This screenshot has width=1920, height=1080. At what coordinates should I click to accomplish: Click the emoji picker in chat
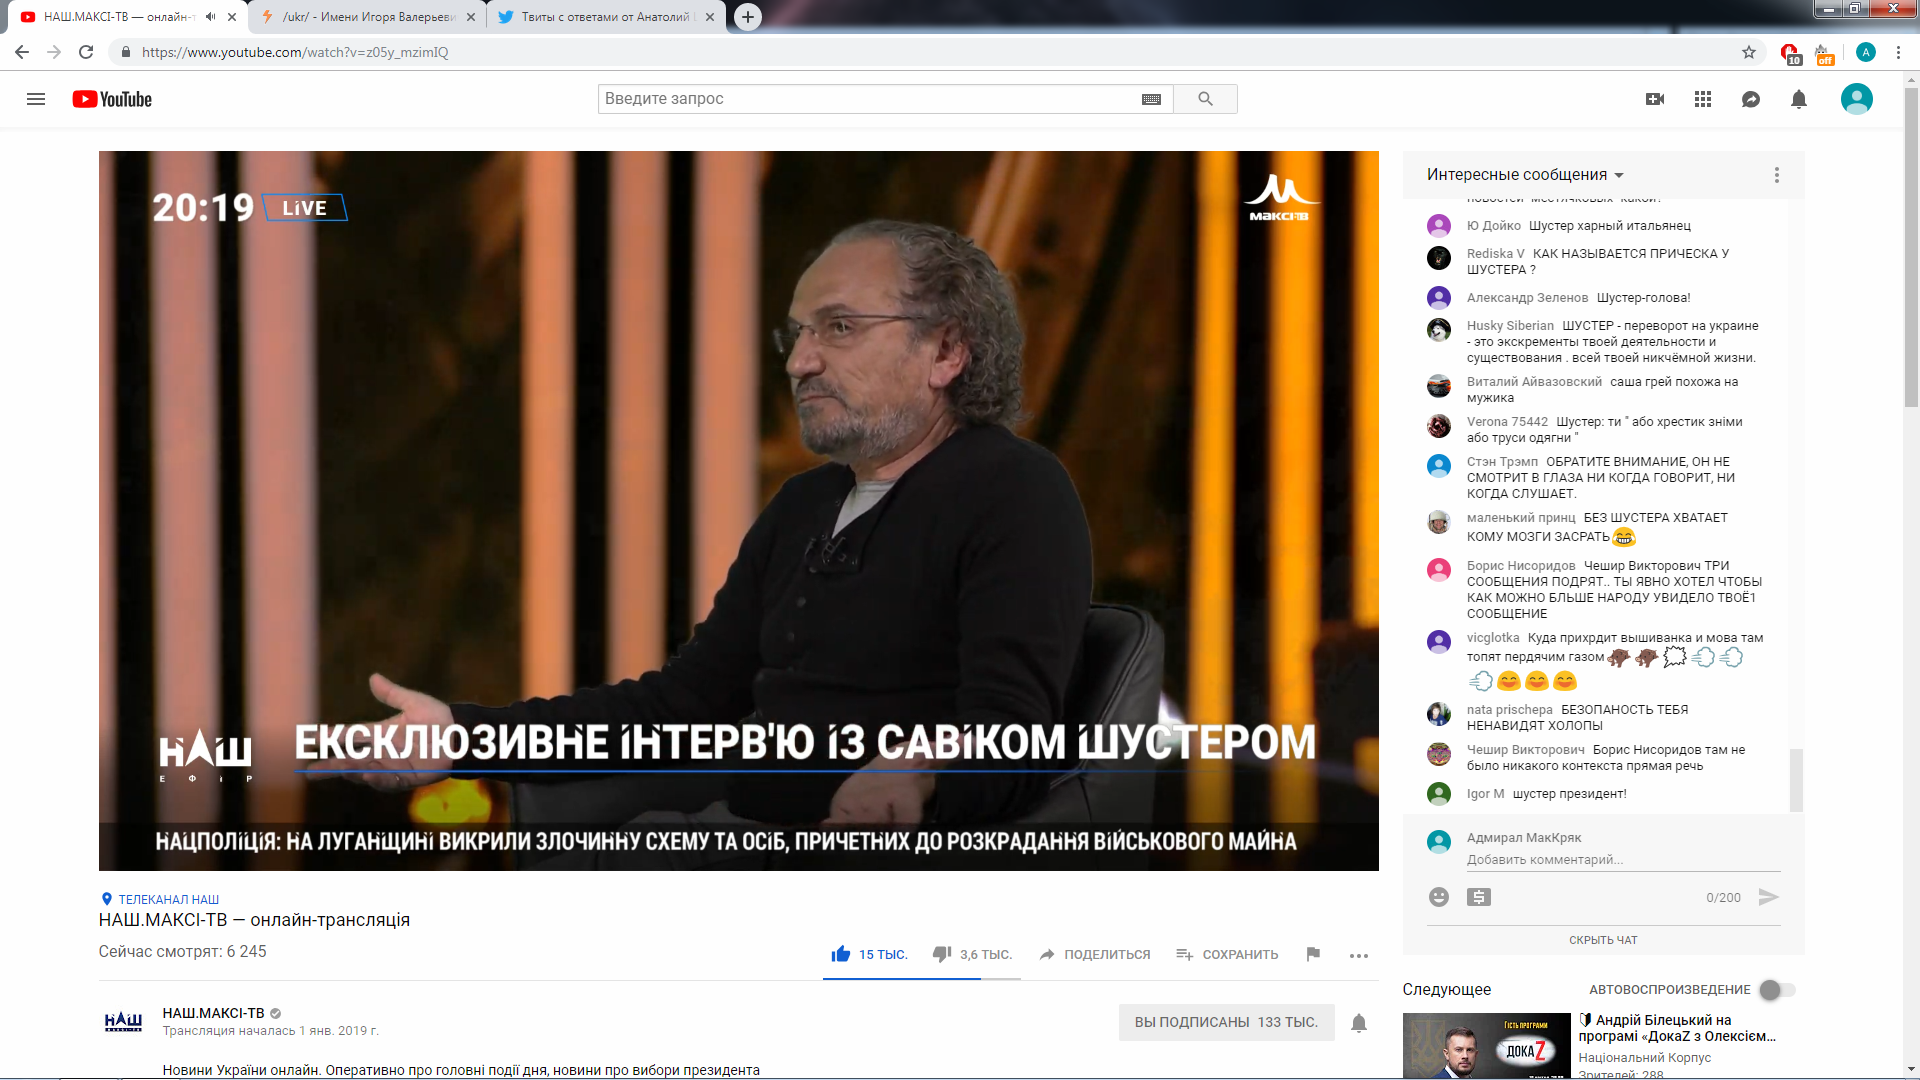pyautogui.click(x=1439, y=897)
